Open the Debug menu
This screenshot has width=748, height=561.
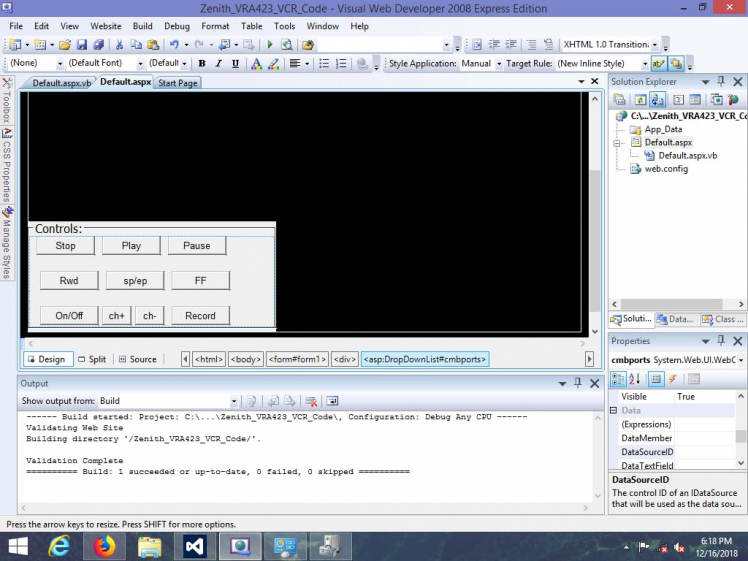(177, 26)
